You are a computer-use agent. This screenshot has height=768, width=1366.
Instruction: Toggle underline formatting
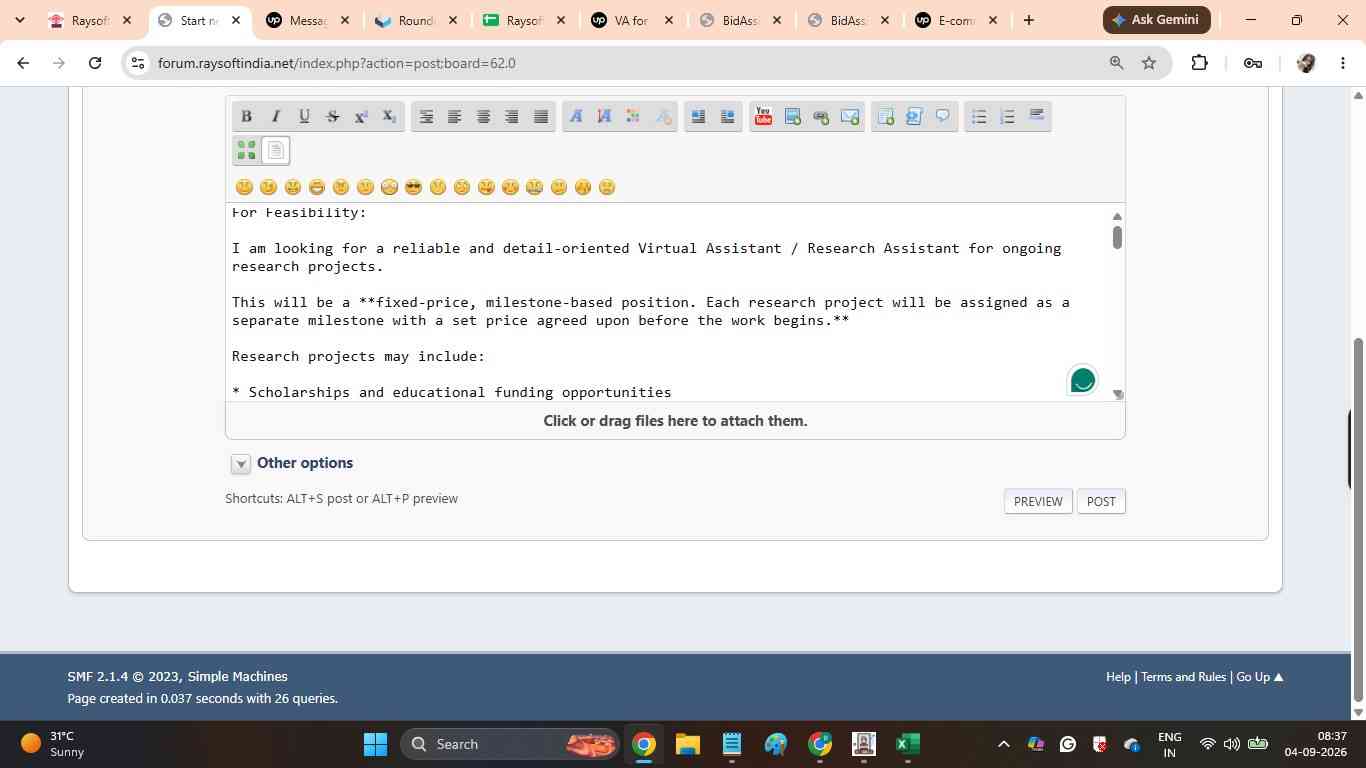pyautogui.click(x=304, y=116)
